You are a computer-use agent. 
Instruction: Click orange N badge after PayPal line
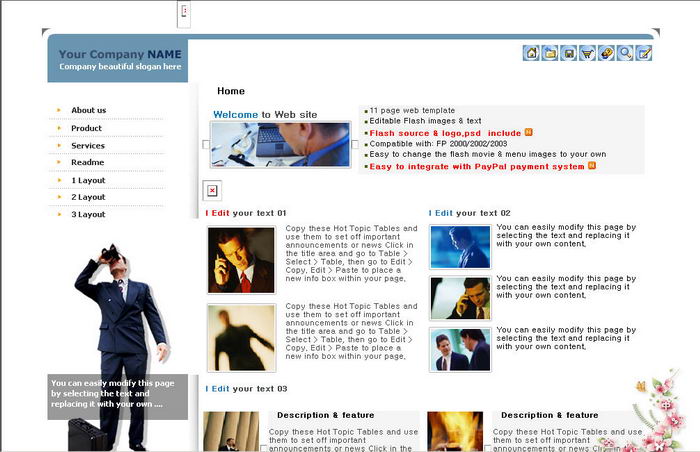592,166
